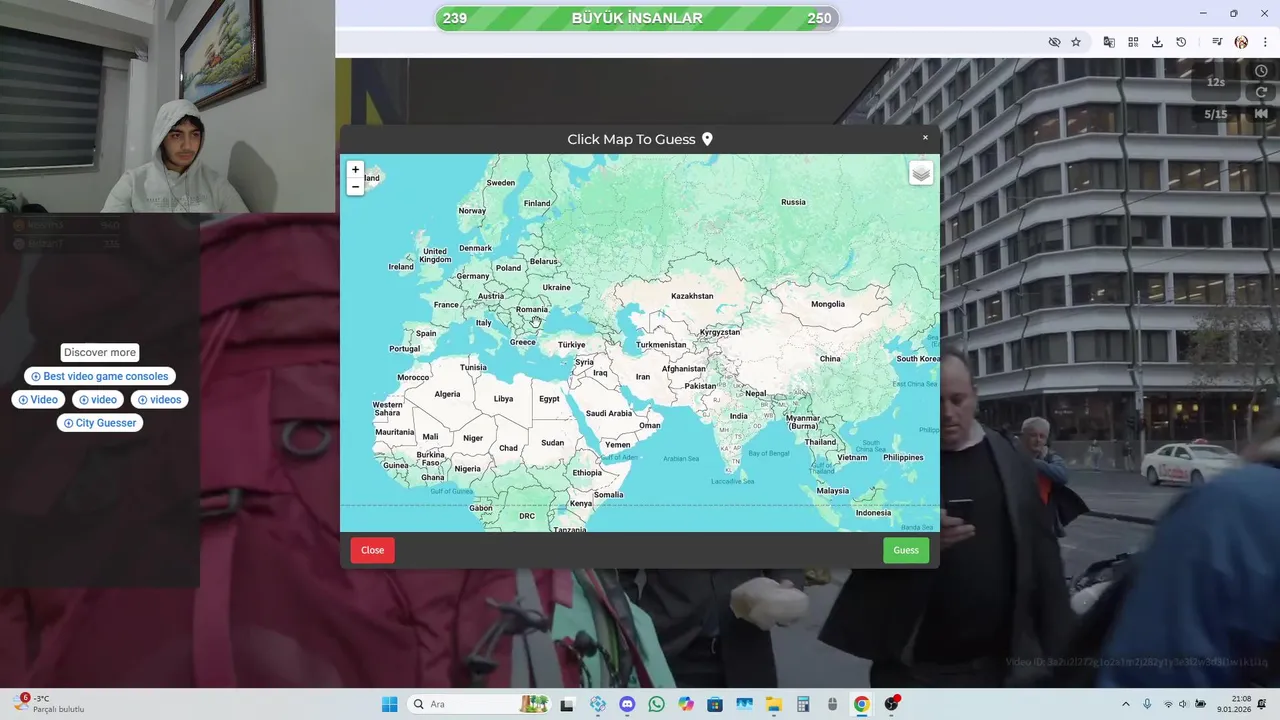Zoom out the map with minus button
This screenshot has height=720, width=1280.
tap(355, 187)
